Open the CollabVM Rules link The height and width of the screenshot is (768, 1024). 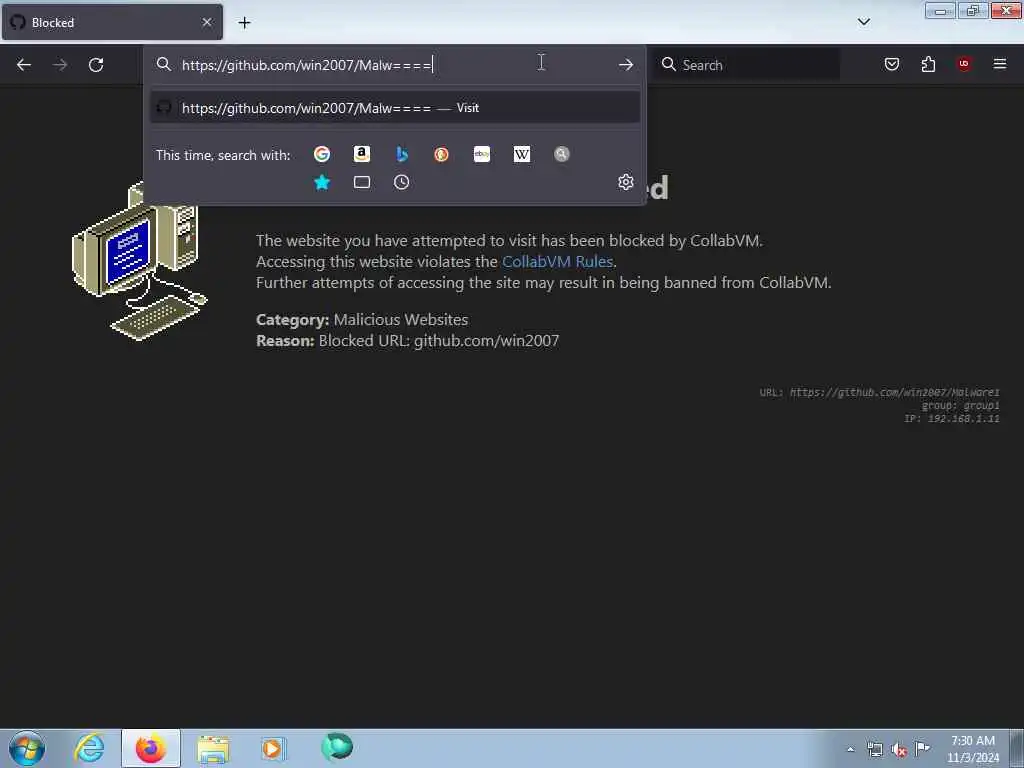(x=557, y=261)
